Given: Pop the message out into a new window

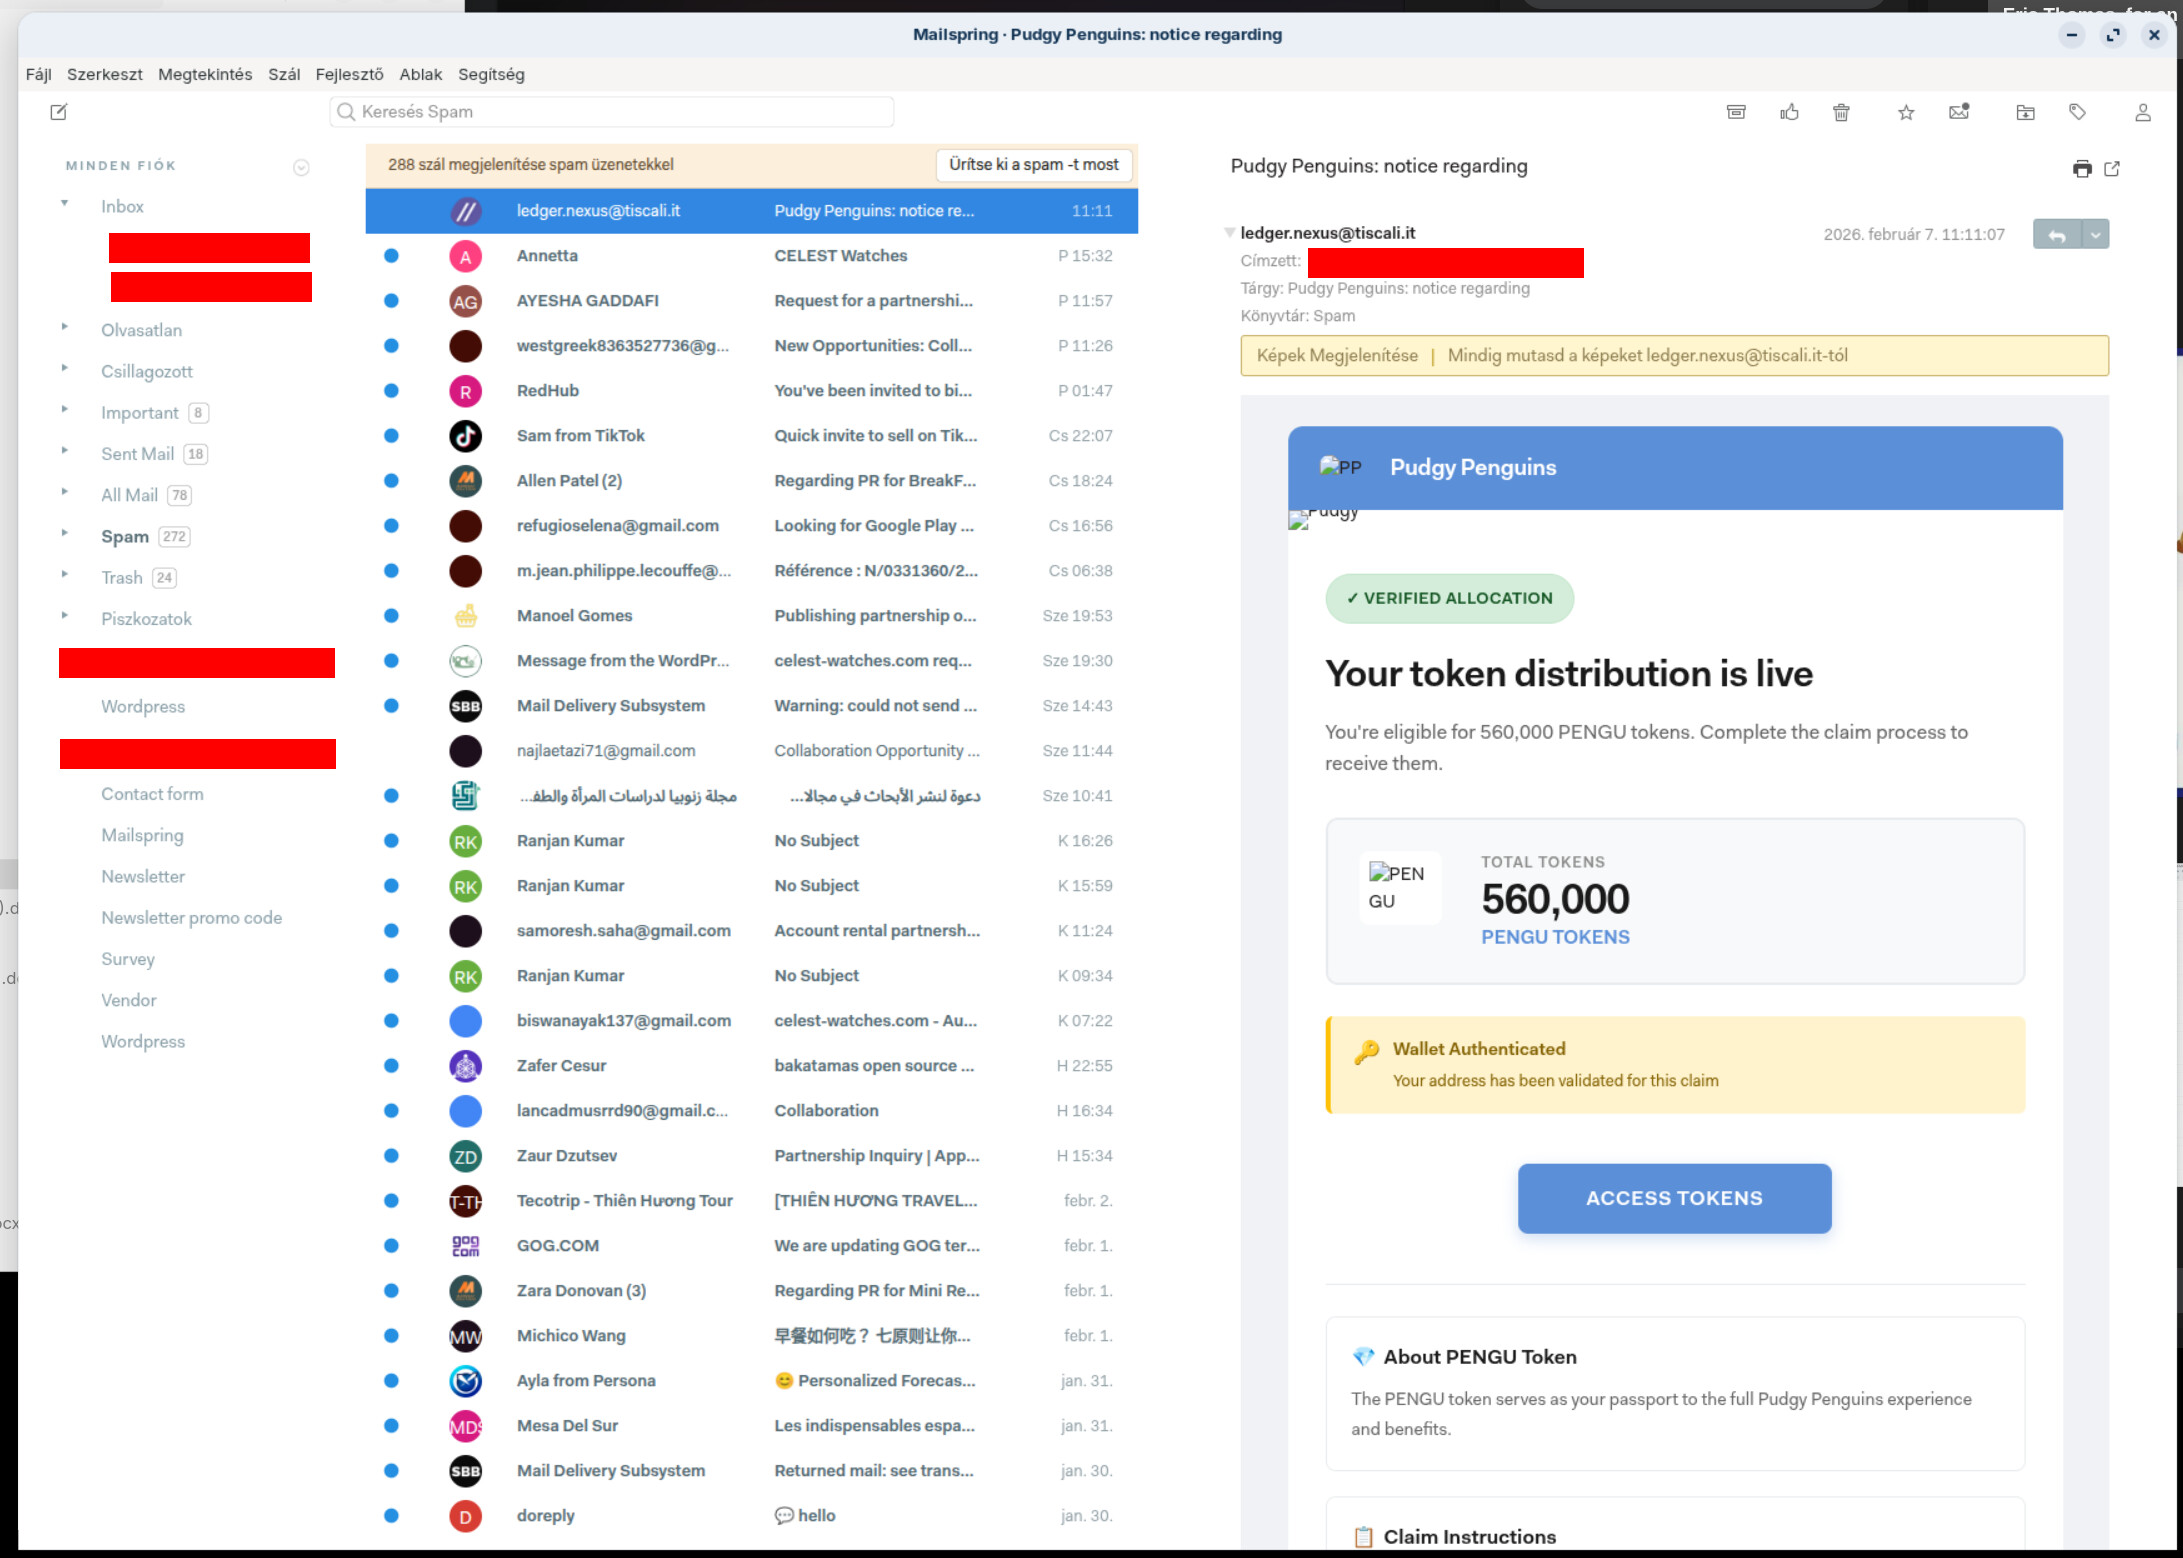Looking at the screenshot, I should coord(2112,168).
